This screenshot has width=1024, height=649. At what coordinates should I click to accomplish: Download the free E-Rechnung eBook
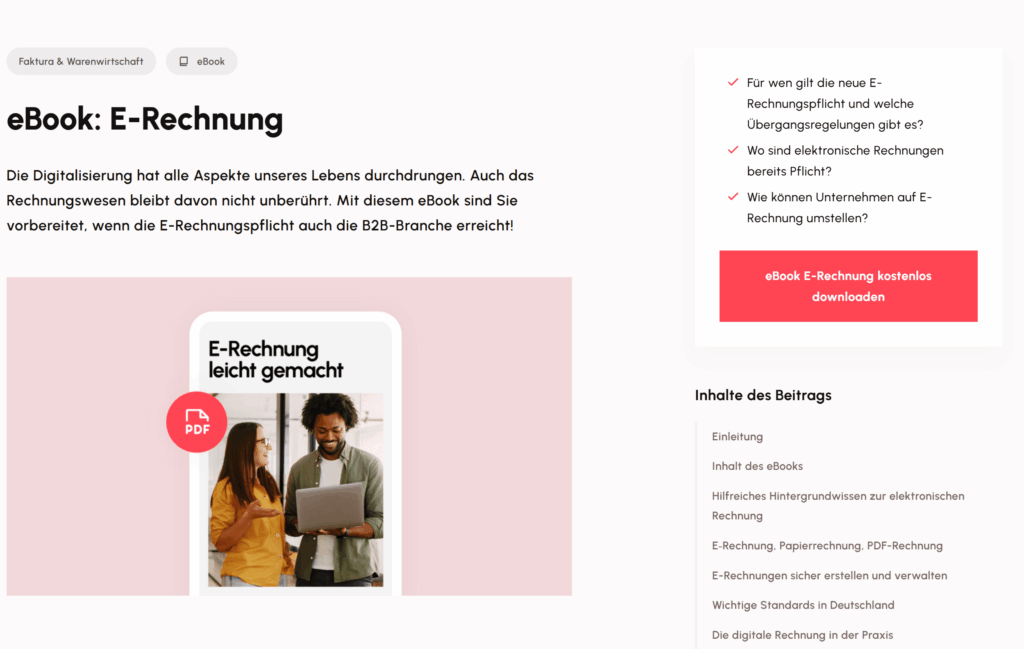coord(848,286)
